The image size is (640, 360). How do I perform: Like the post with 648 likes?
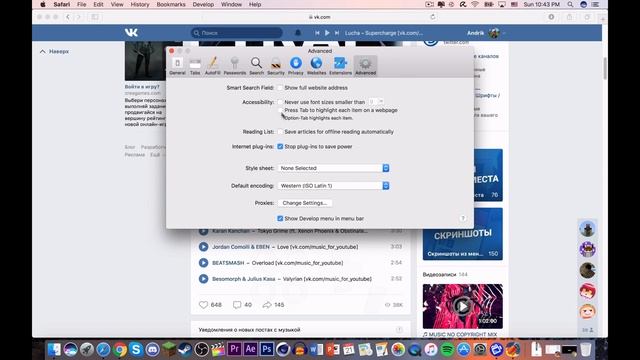coord(210,305)
